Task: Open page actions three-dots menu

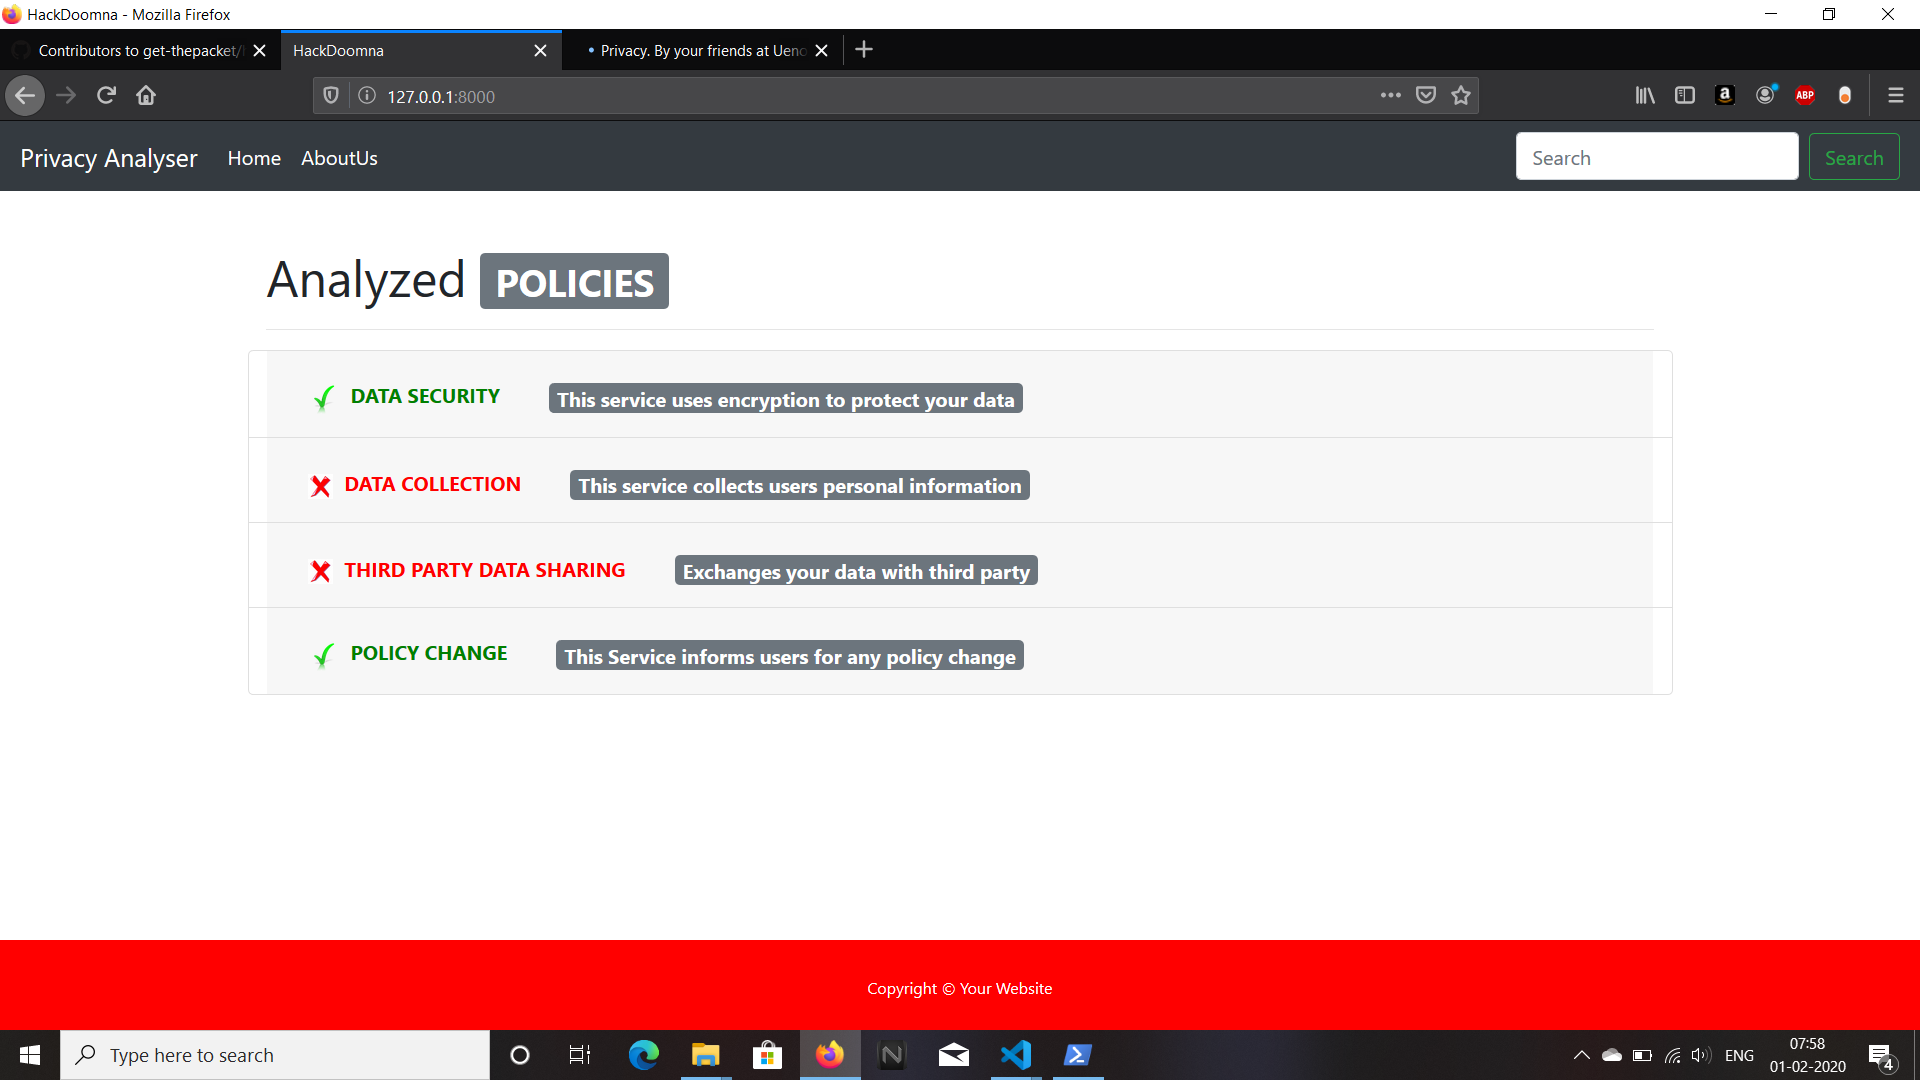Action: [1390, 95]
